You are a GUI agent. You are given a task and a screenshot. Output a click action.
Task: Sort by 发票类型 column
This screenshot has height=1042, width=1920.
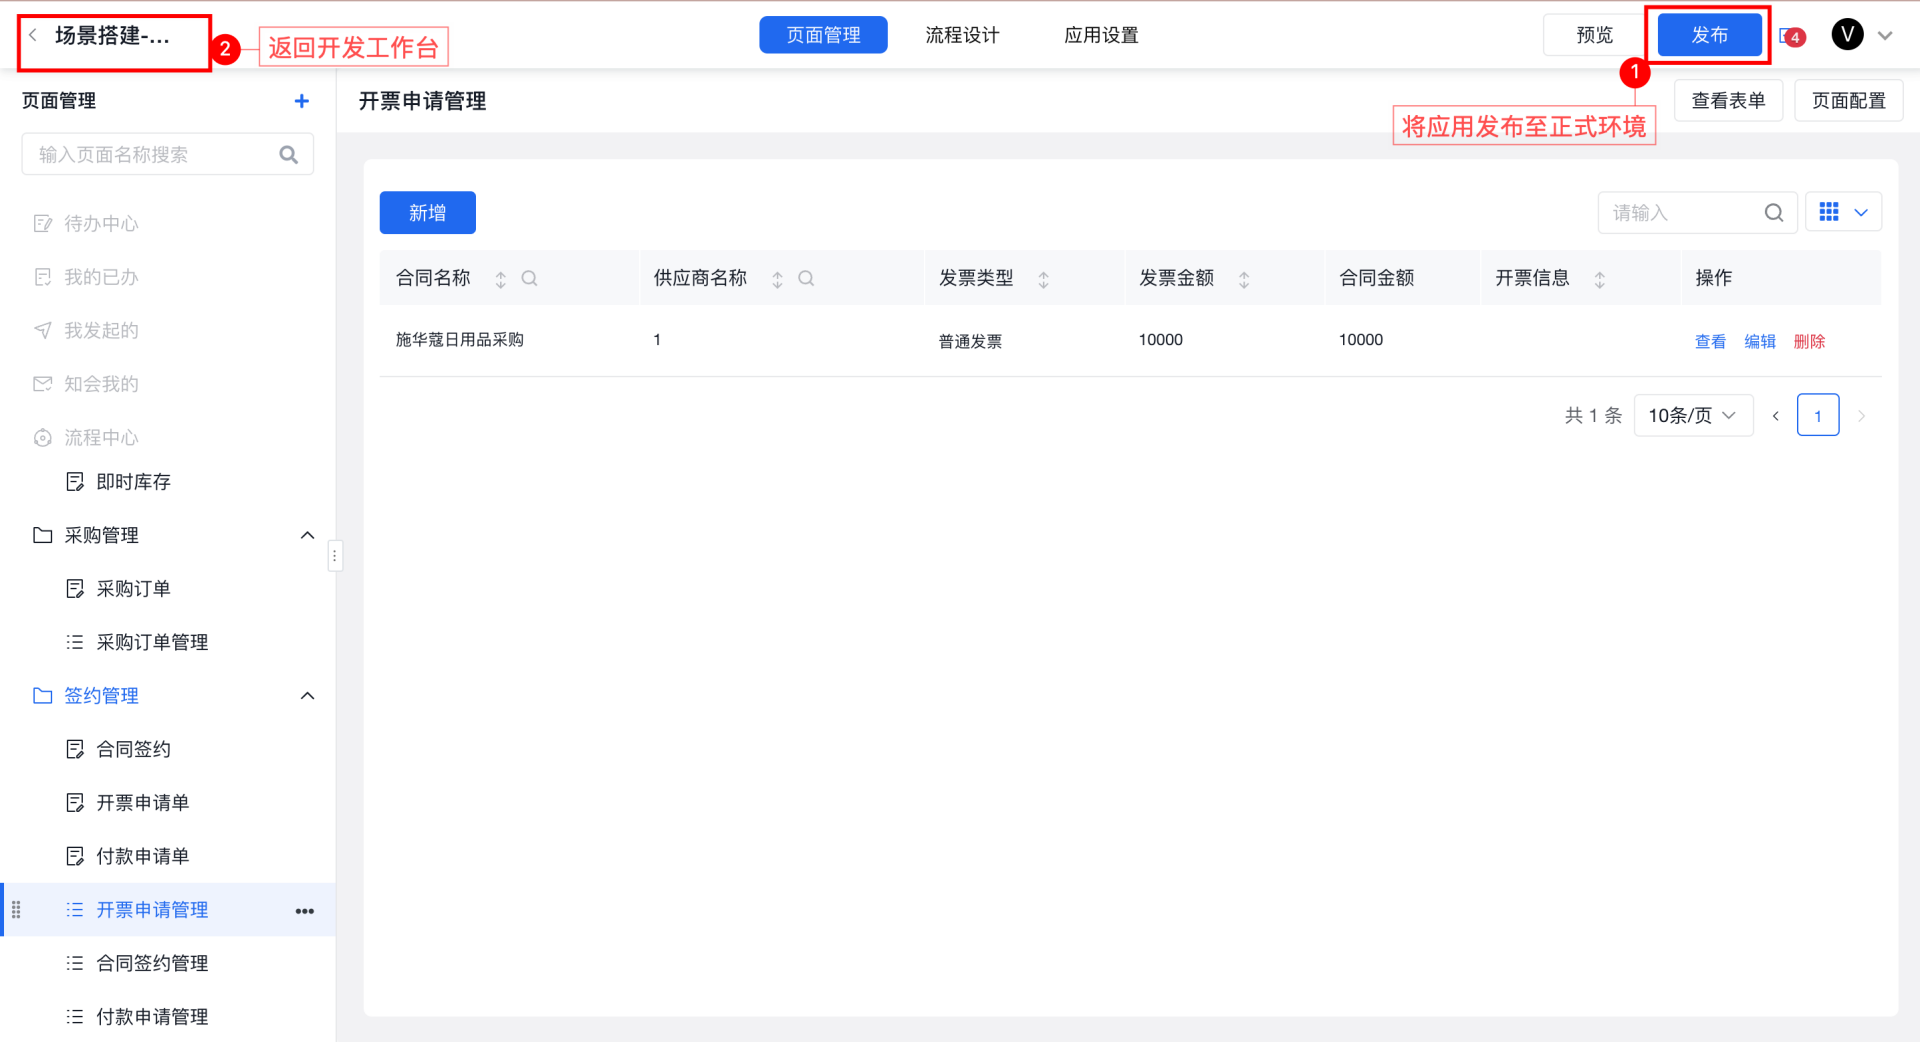pos(1043,280)
